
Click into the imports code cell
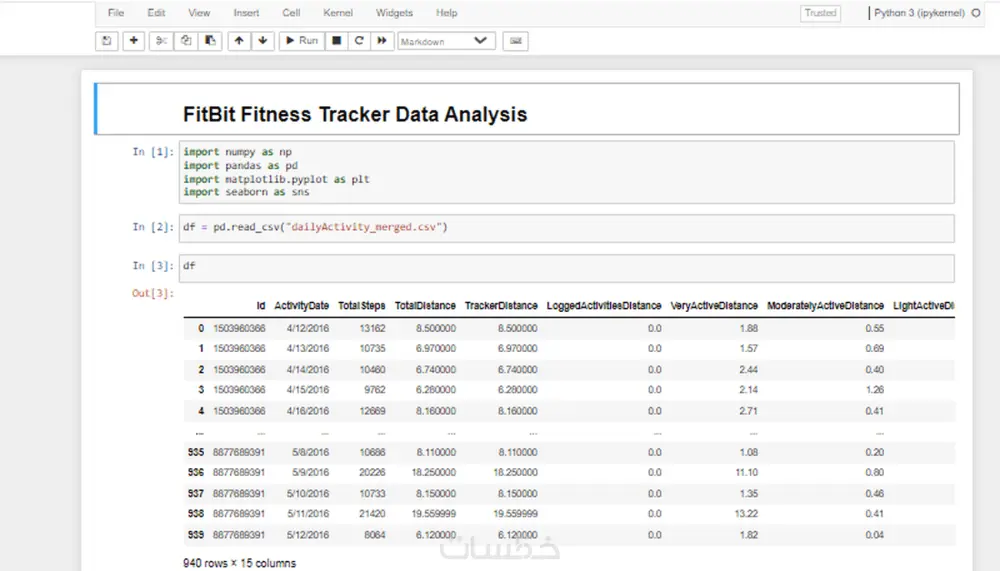tap(566, 172)
